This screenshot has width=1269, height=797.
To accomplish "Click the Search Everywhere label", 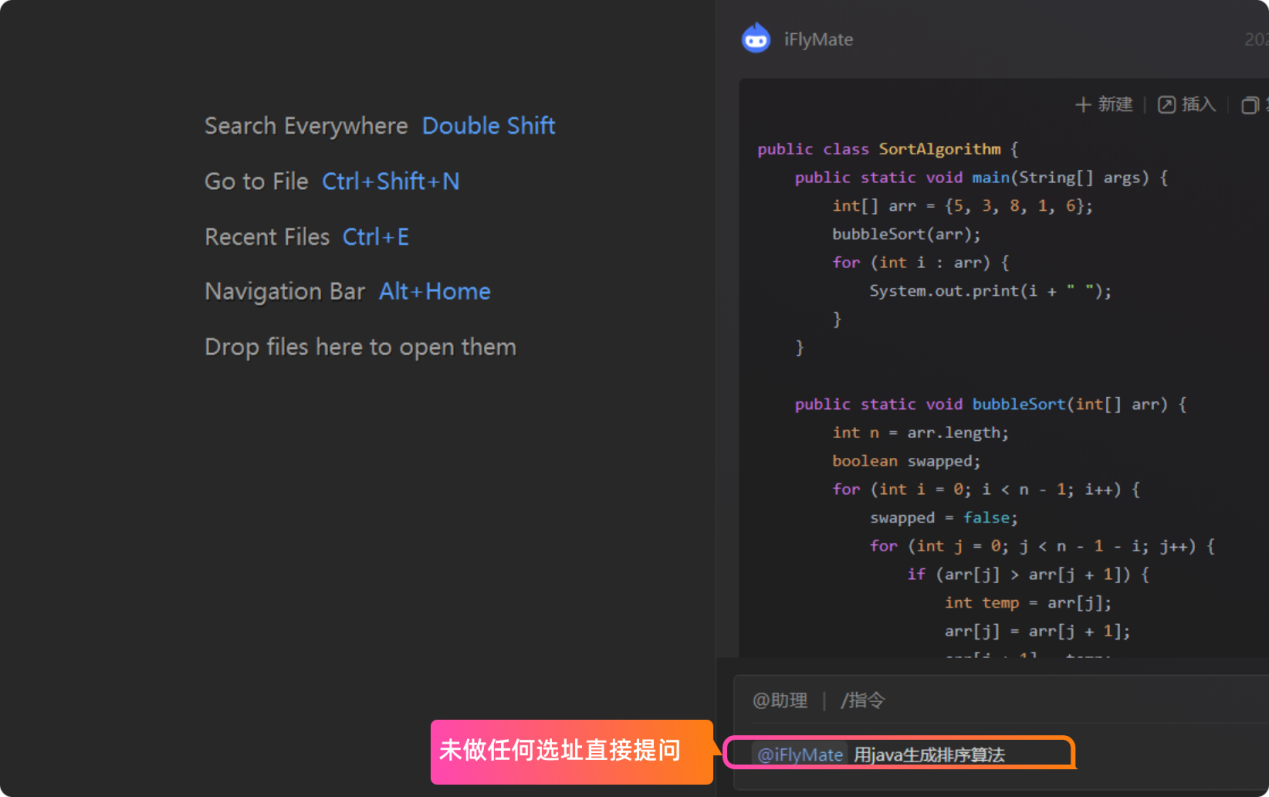I will tap(306, 126).
